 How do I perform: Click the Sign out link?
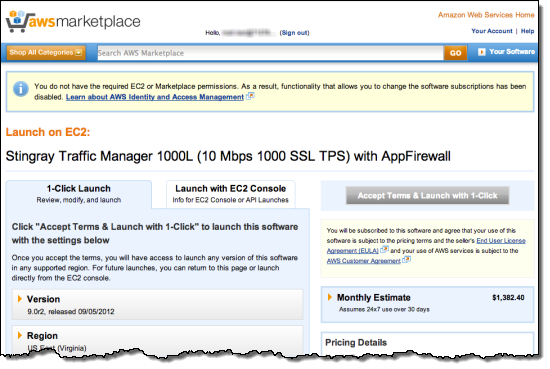pos(294,33)
